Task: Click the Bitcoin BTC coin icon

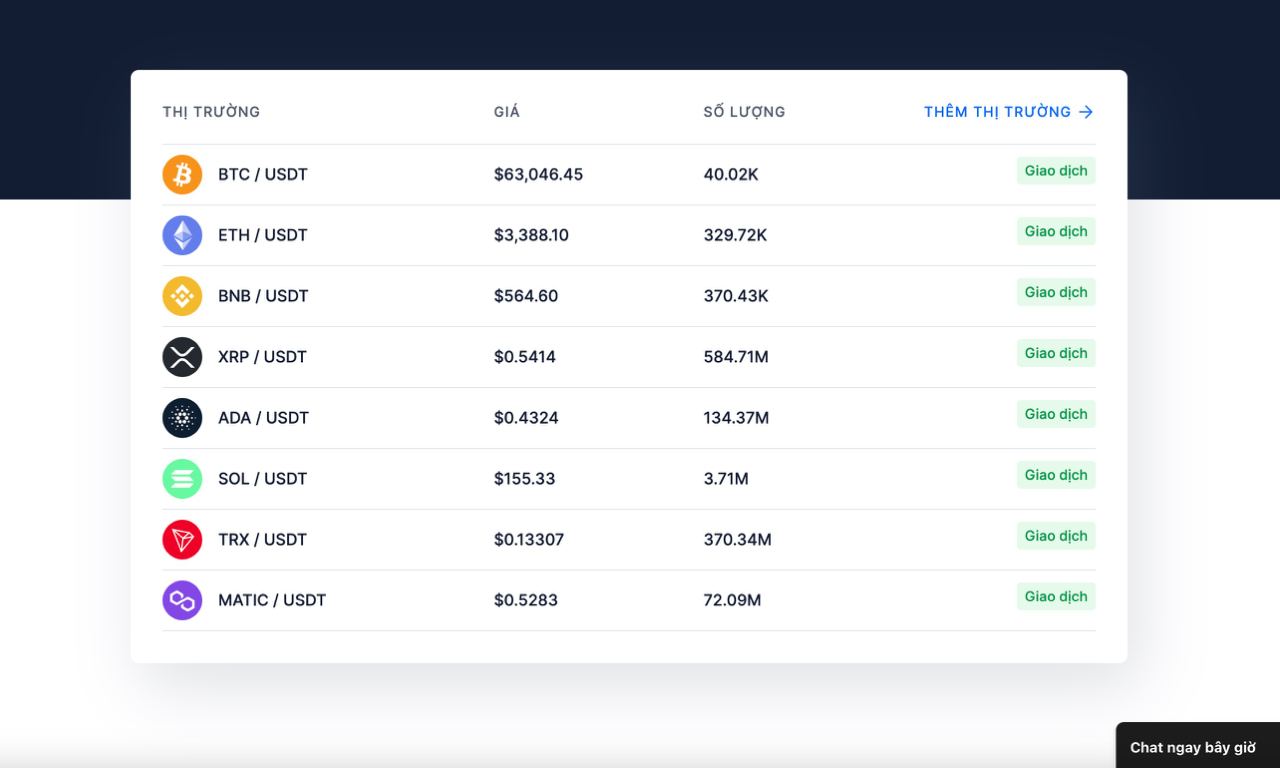Action: pyautogui.click(x=182, y=175)
